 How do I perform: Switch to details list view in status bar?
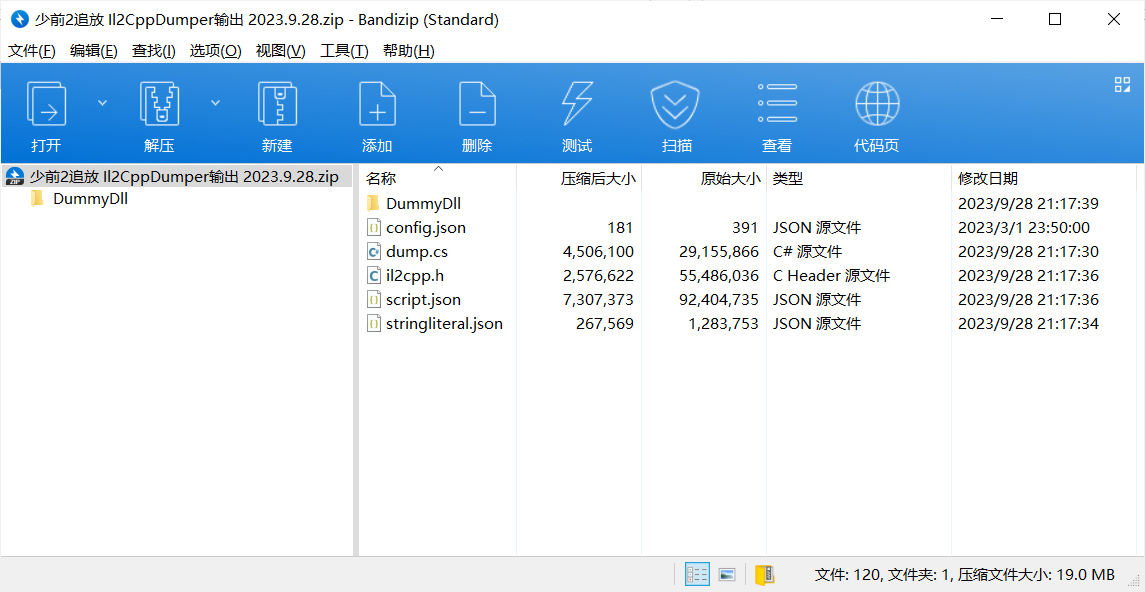tap(697, 574)
